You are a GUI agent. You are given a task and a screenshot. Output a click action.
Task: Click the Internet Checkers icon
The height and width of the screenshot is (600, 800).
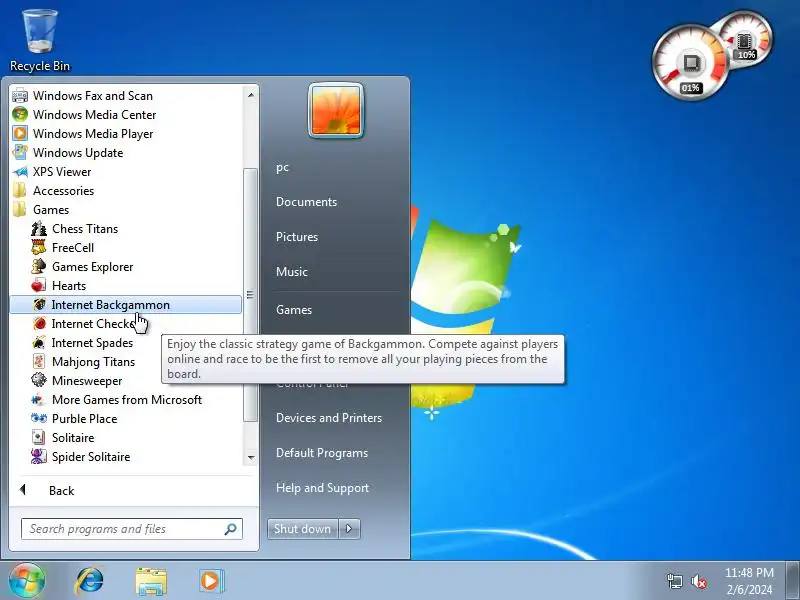coord(39,323)
